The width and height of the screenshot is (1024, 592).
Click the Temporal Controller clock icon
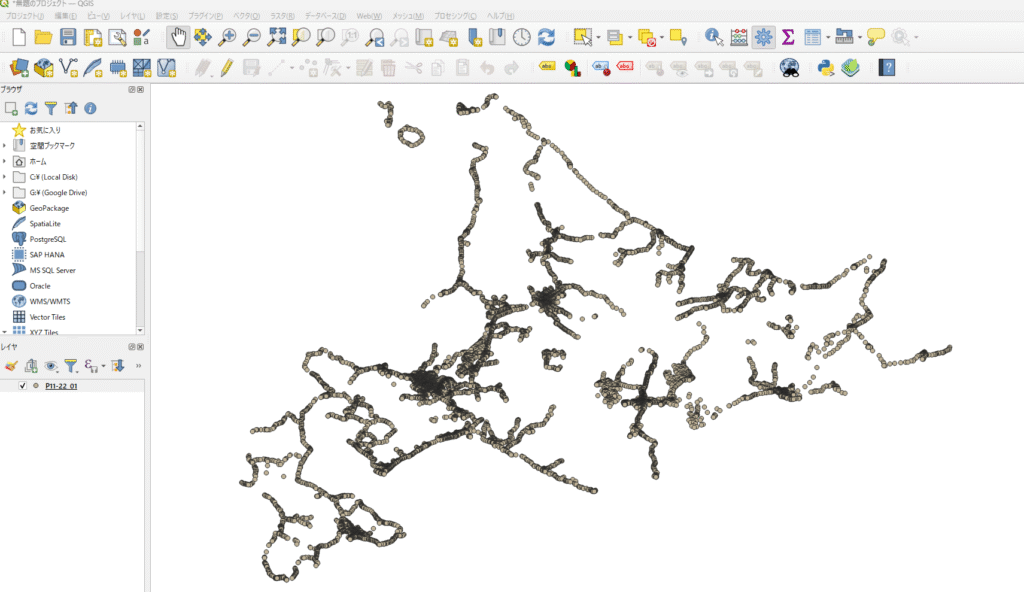pyautogui.click(x=521, y=37)
